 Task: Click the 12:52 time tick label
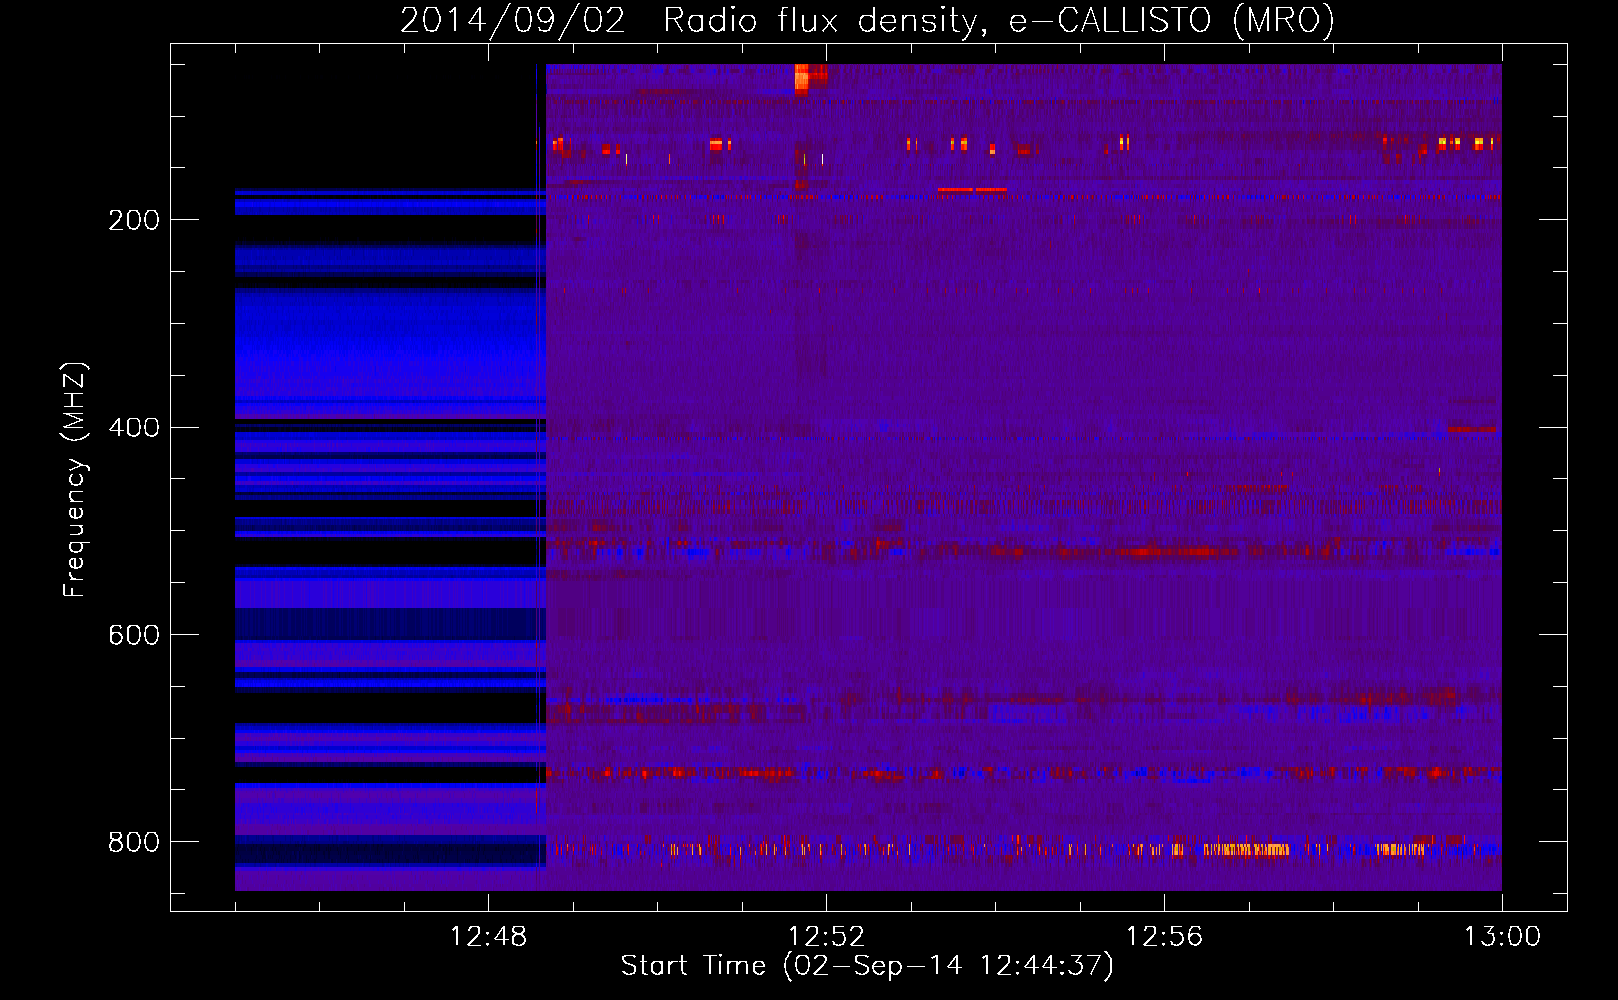pyautogui.click(x=826, y=937)
